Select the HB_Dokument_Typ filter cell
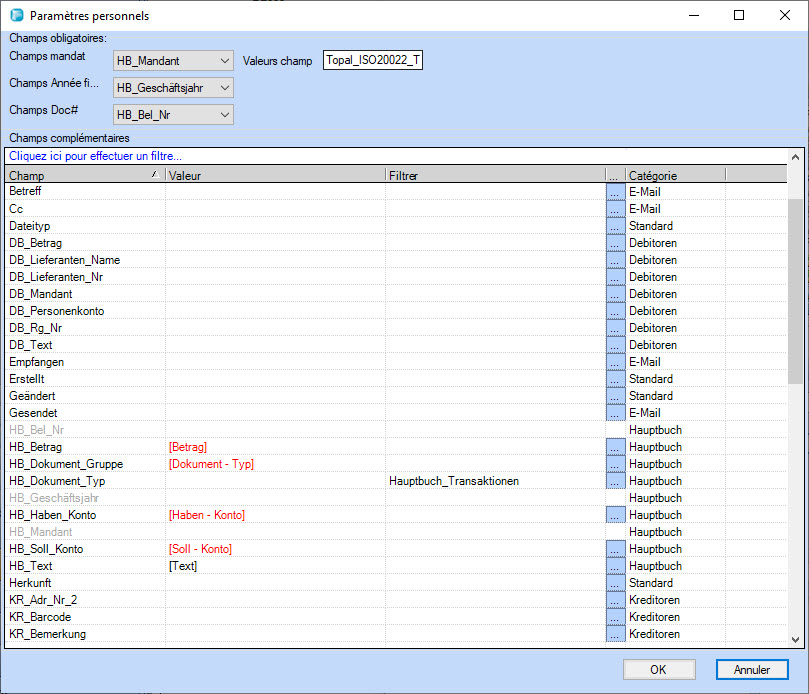The image size is (809, 694). pos(494,481)
